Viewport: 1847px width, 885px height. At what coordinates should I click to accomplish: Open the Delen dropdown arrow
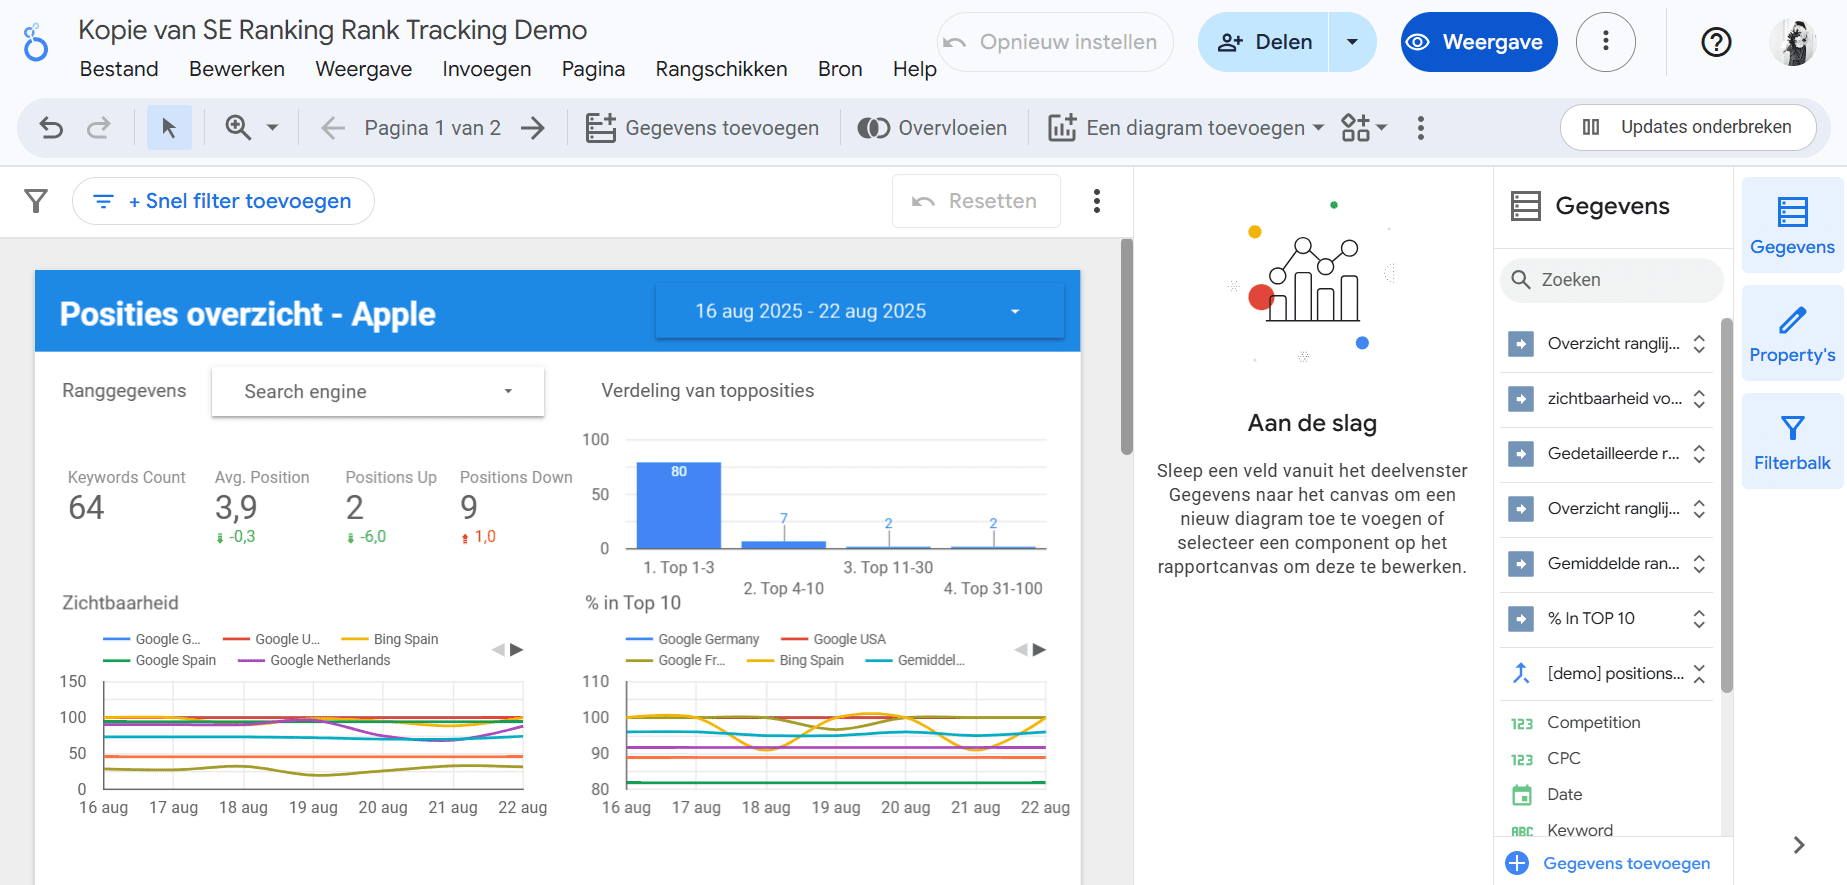(1352, 42)
